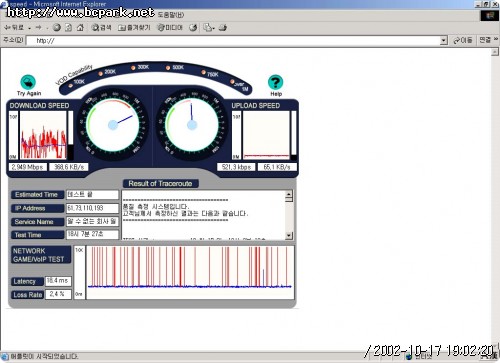Click the Back arrow toolbar button

coord(14,28)
